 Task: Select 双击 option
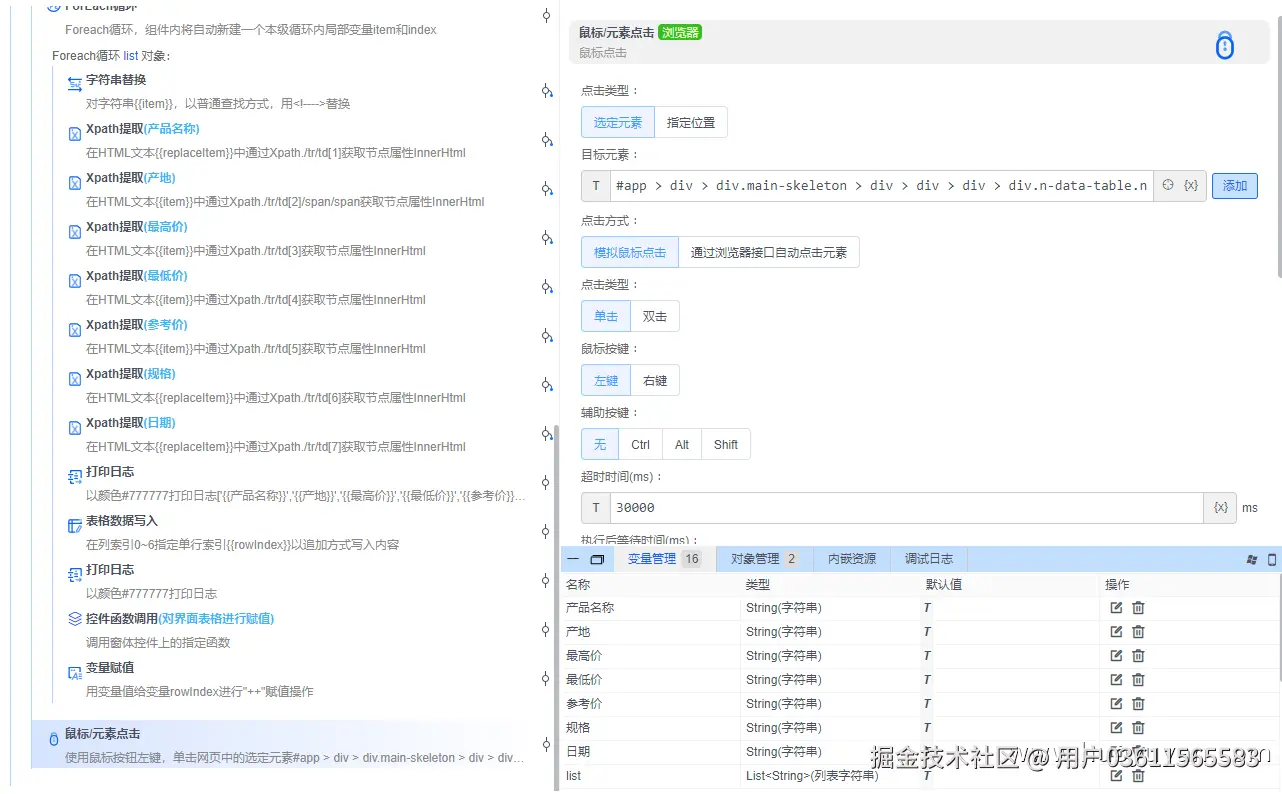pyautogui.click(x=655, y=316)
